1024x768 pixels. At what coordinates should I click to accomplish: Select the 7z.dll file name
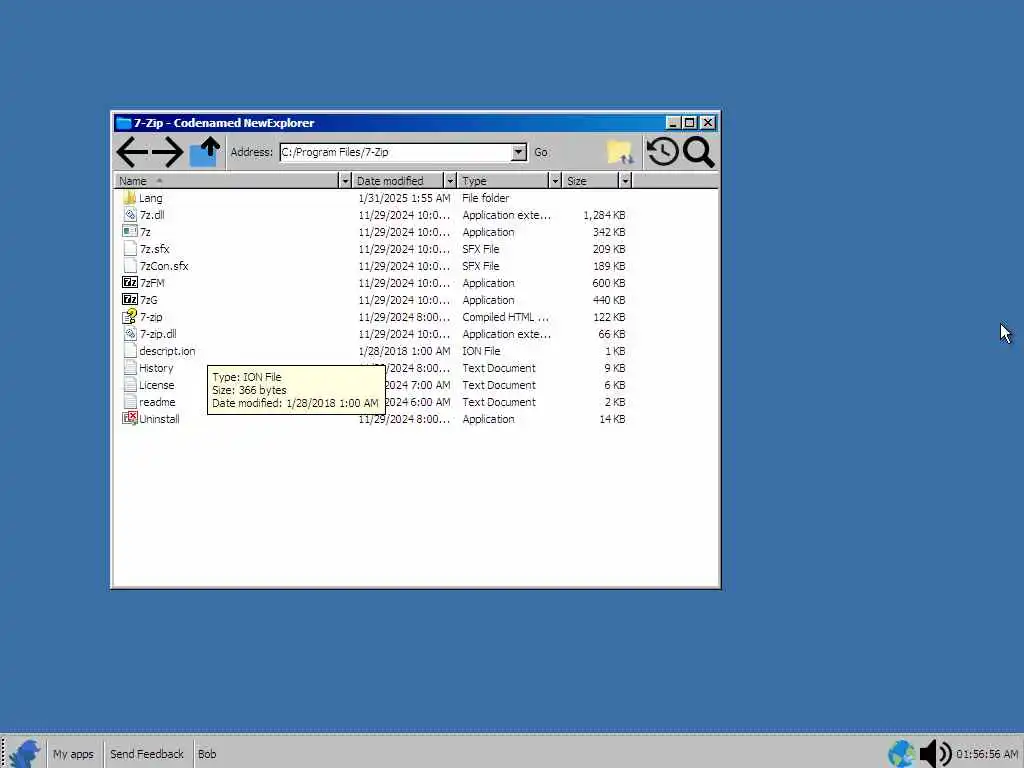tap(152, 215)
